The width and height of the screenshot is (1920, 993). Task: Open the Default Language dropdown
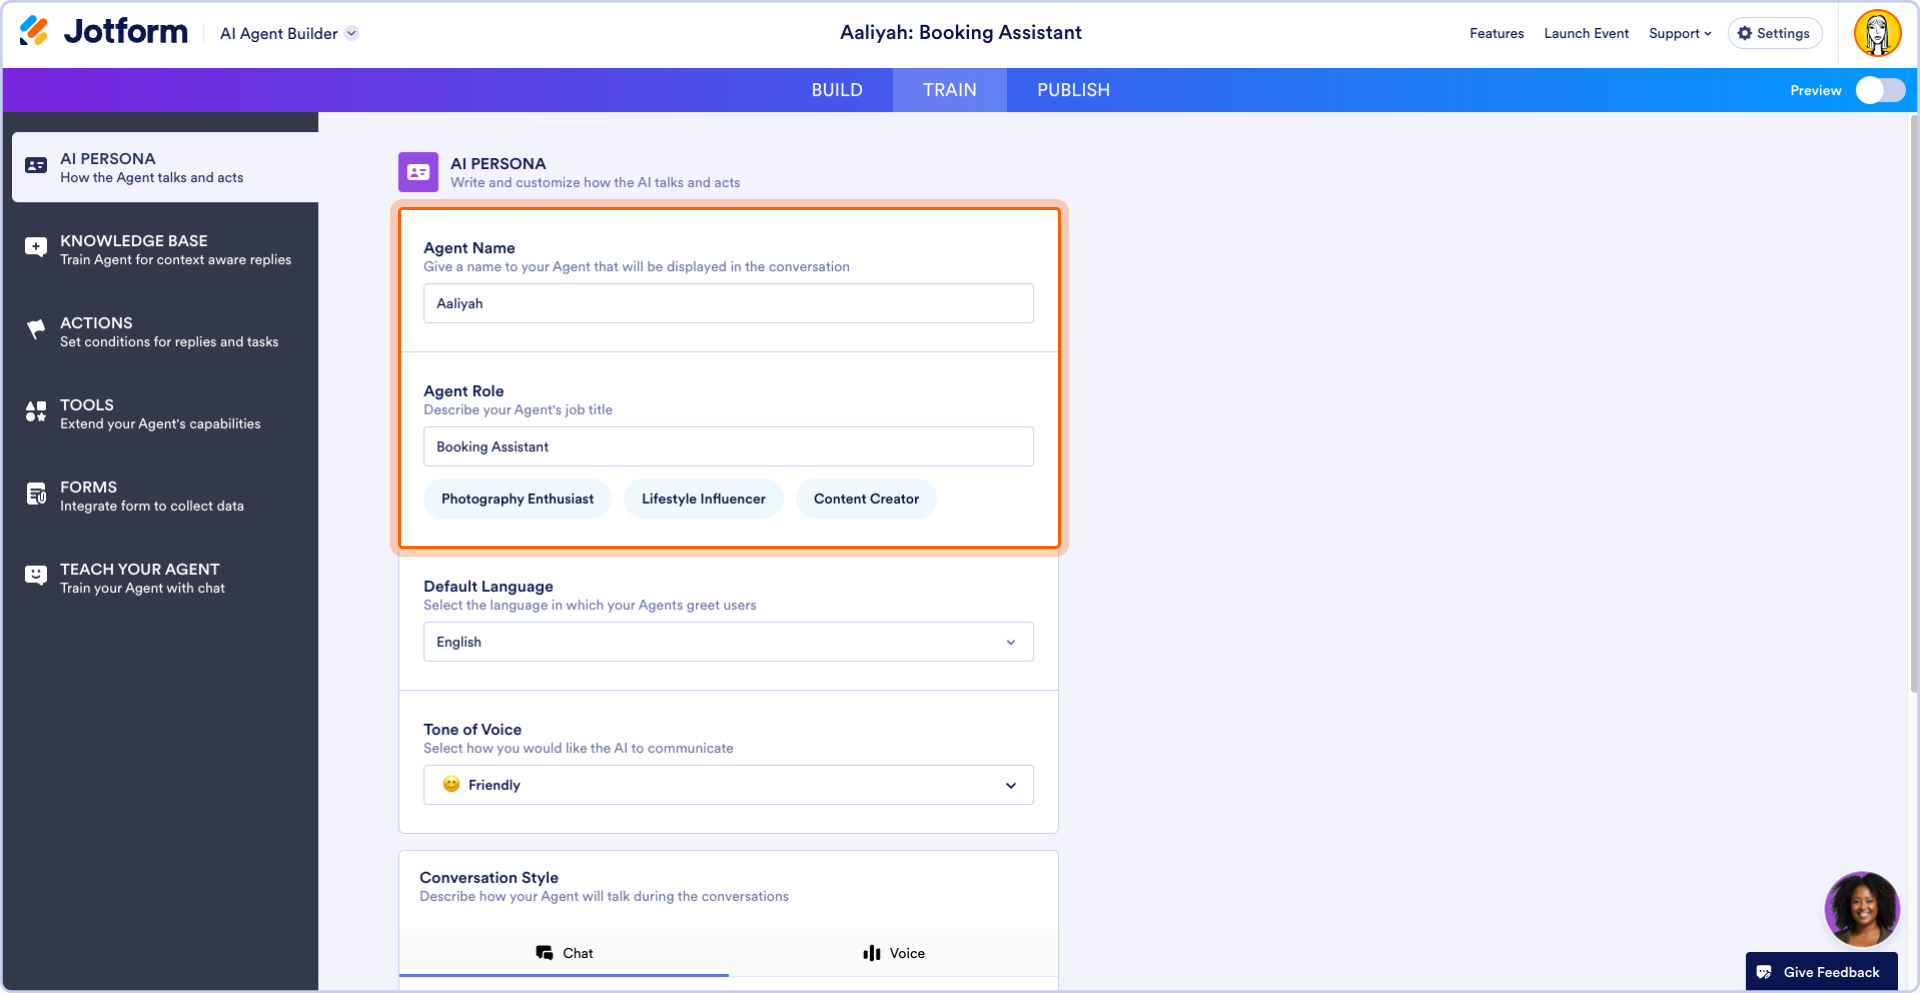pos(728,642)
